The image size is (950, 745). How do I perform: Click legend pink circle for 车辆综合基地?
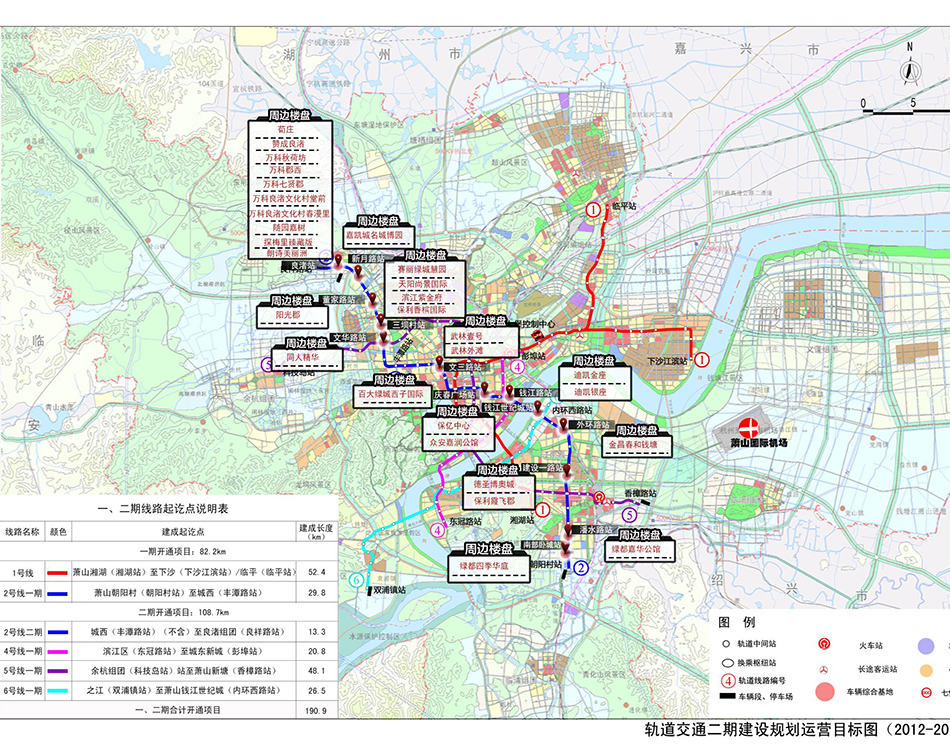[x=825, y=692]
